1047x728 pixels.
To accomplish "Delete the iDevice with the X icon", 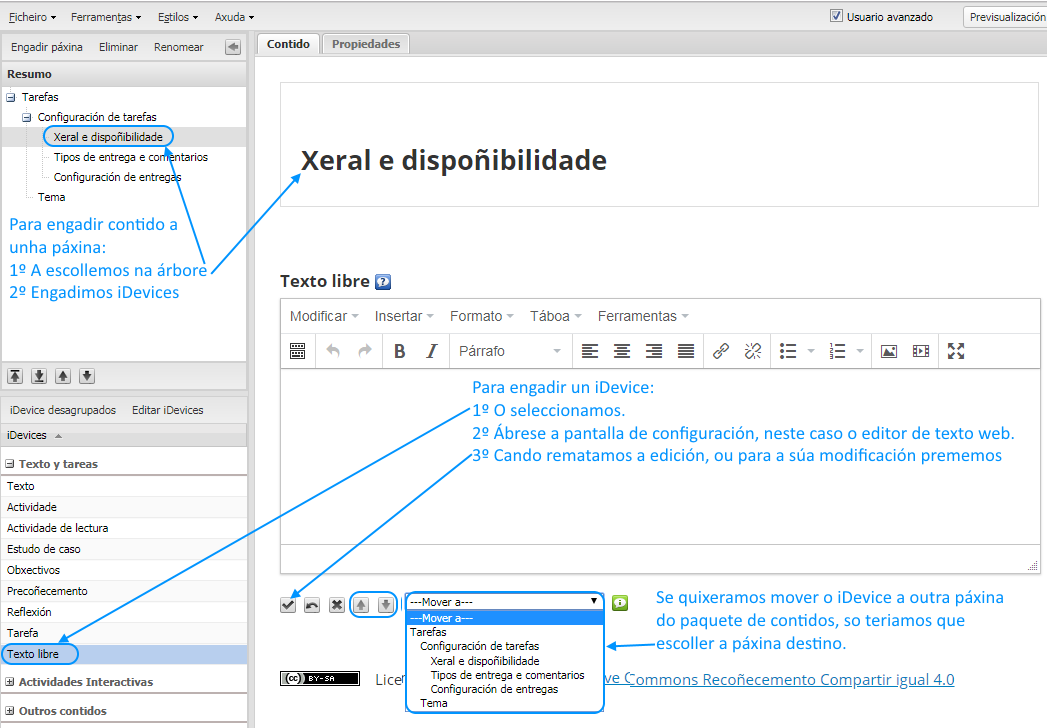I will point(337,605).
